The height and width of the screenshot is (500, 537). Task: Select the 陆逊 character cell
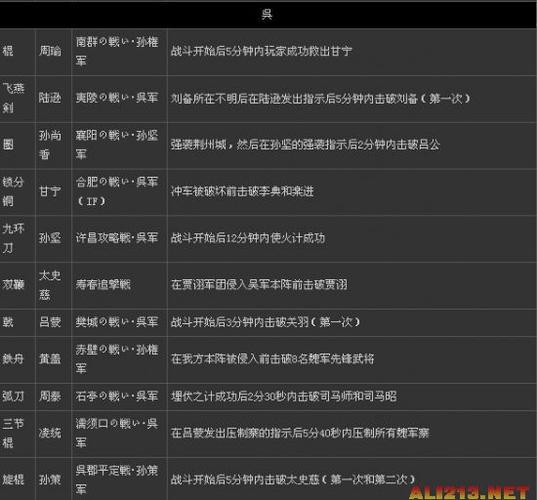click(53, 99)
